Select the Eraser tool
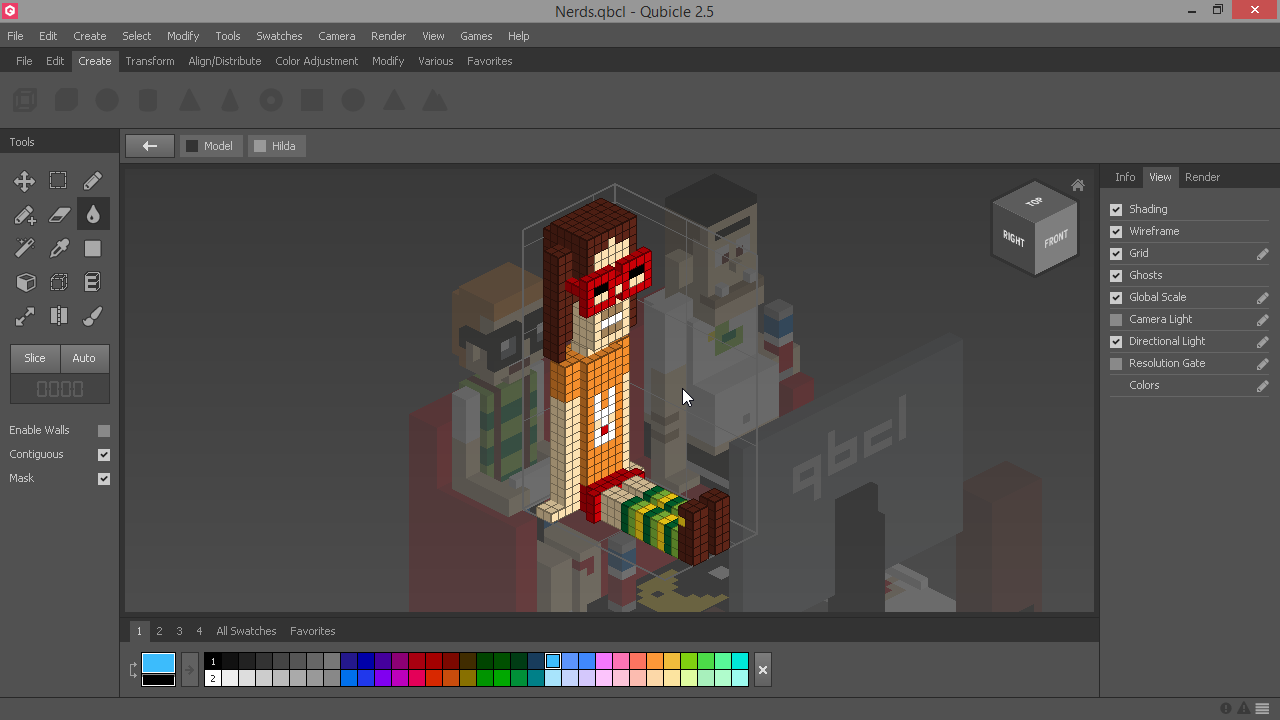1280x720 pixels. click(x=59, y=215)
